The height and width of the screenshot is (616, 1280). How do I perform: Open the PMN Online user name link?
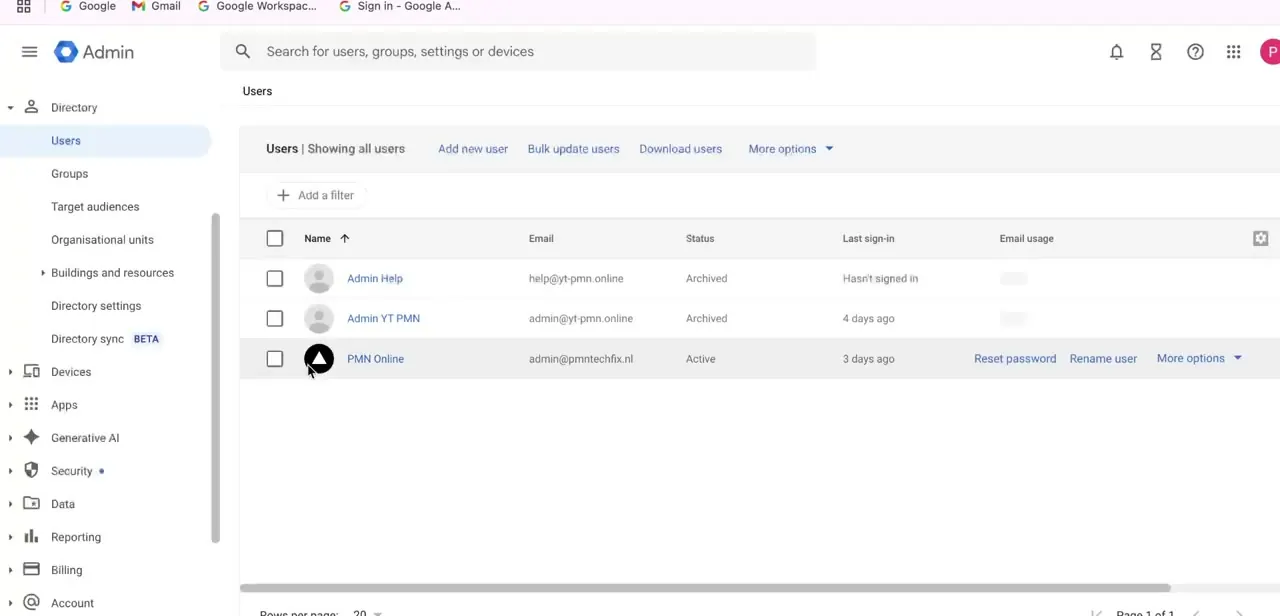coord(375,358)
